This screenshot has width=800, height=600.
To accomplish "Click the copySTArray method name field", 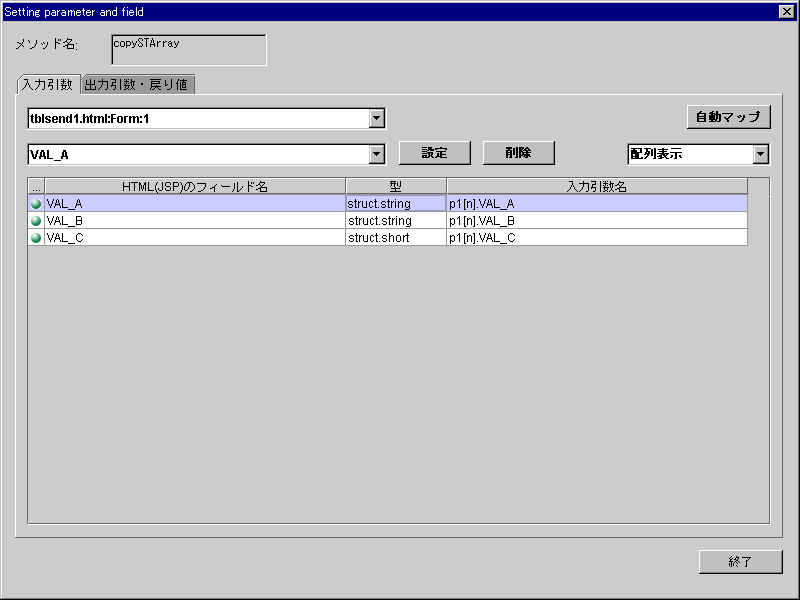I will click(x=188, y=50).
